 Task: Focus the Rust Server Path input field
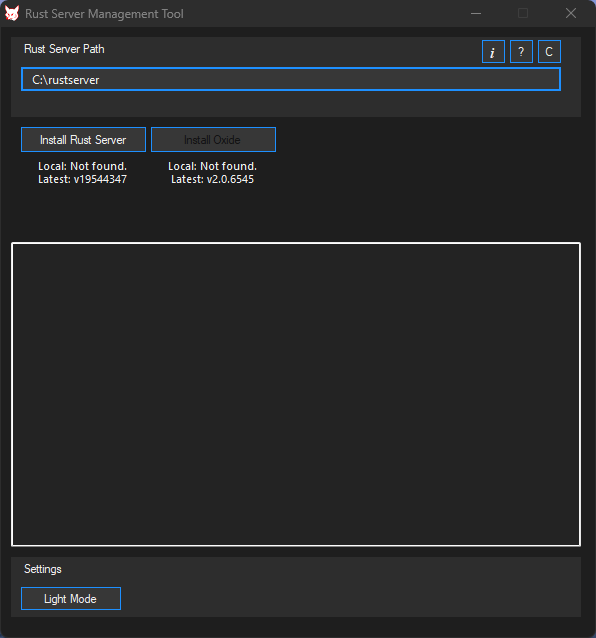pos(291,79)
